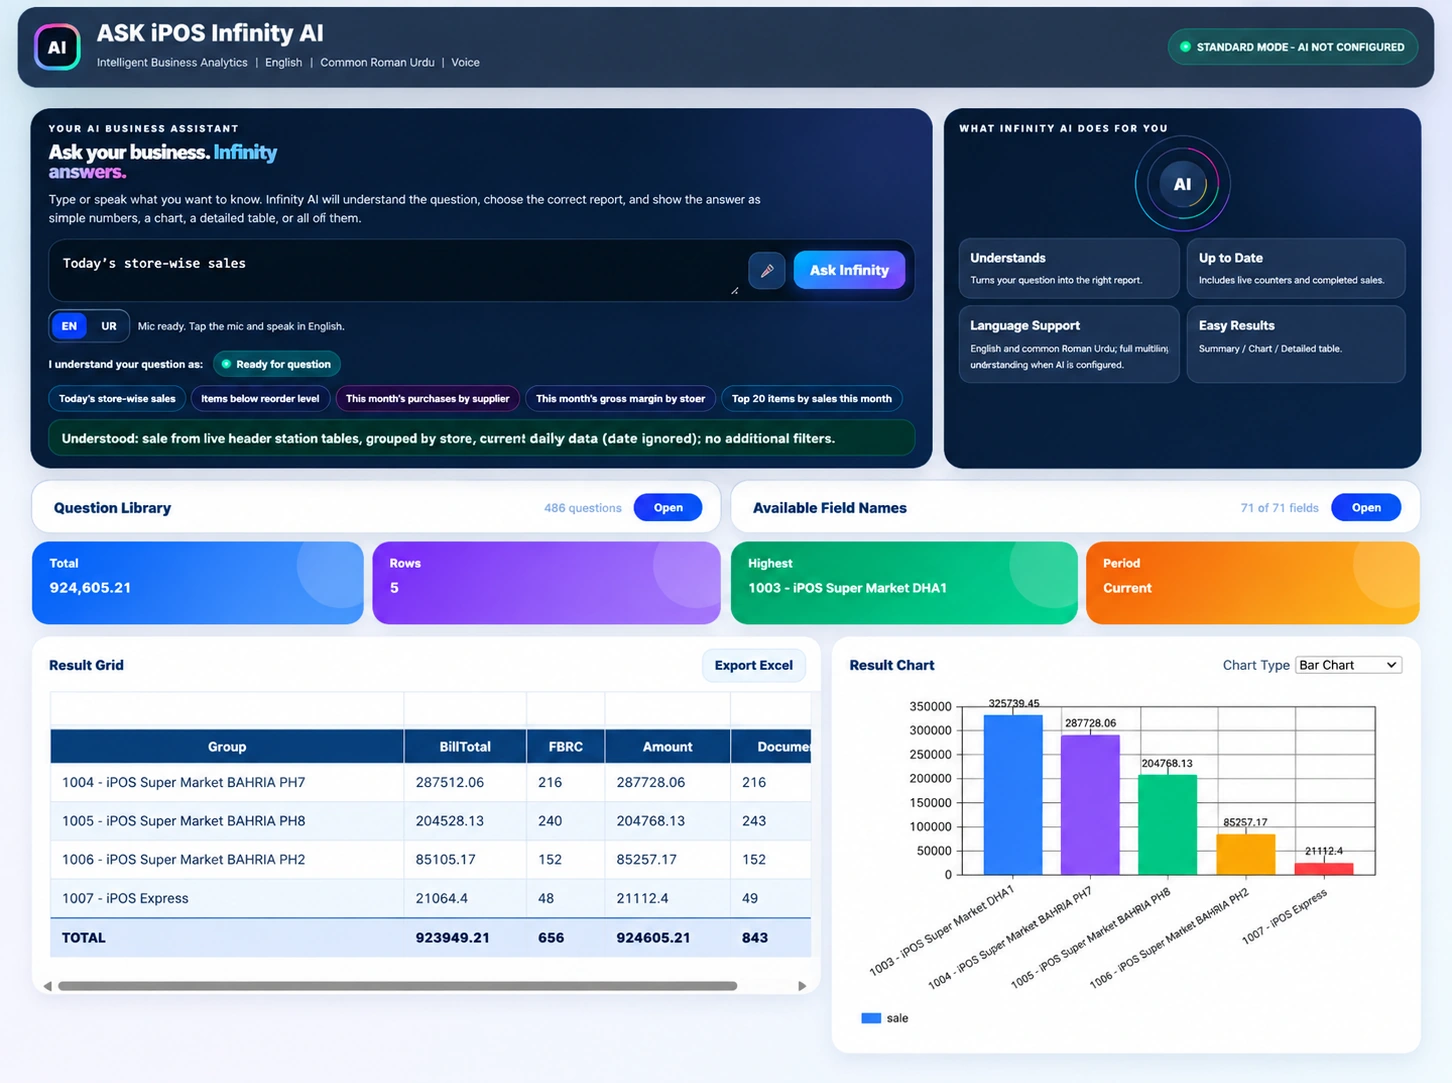Screen dimensions: 1452x1083
Task: Click the Rows summary card
Action: tap(546, 583)
